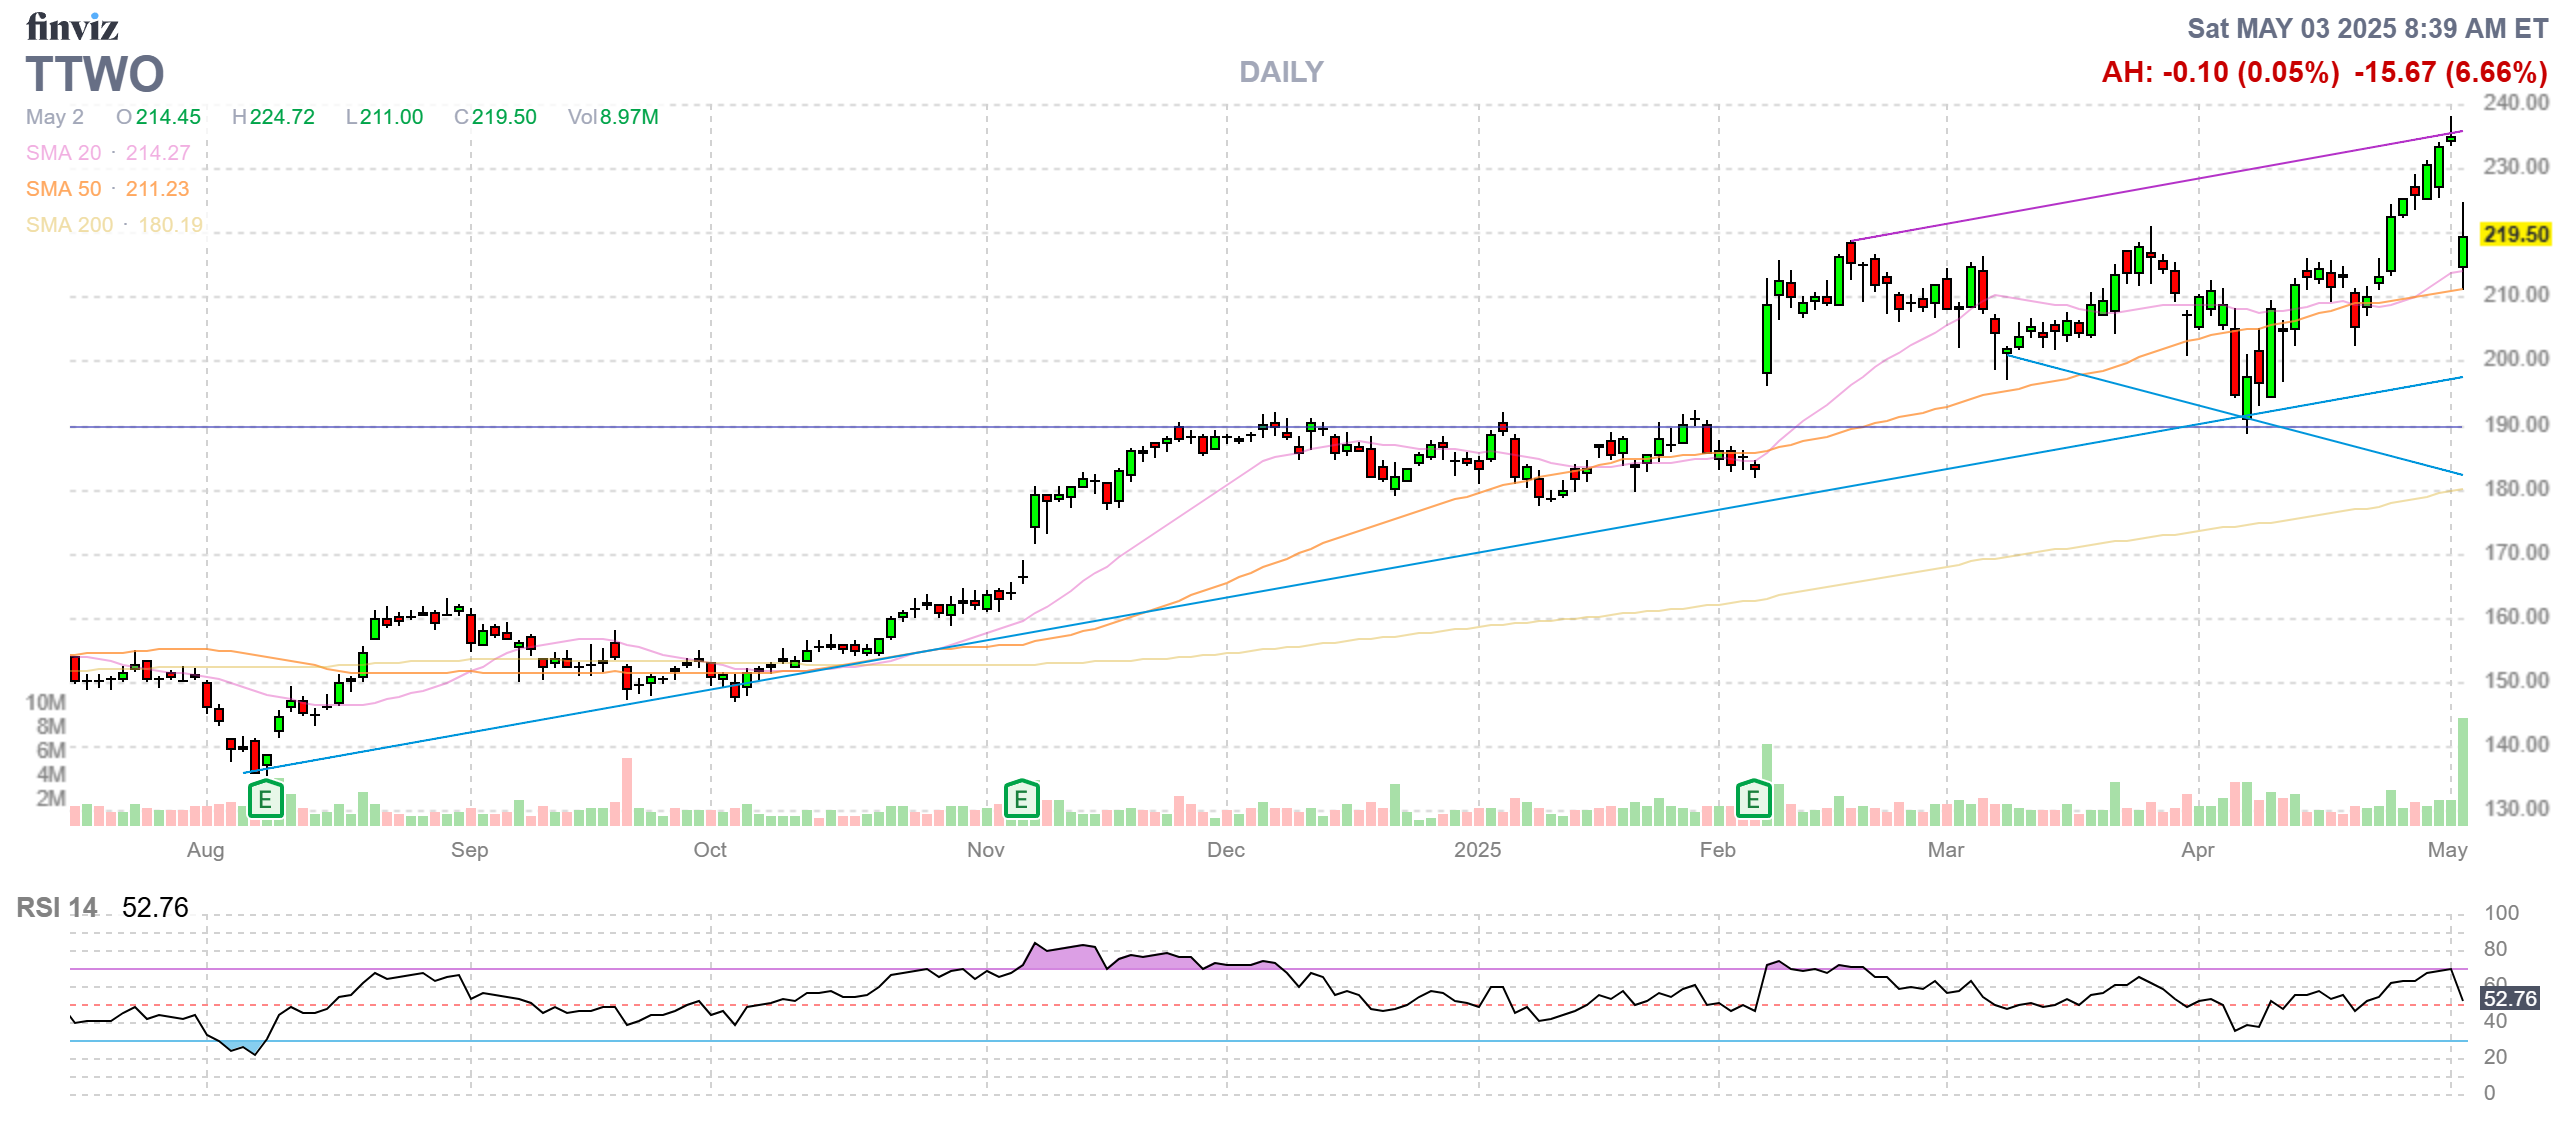Viewport: 2574px width, 1124px height.
Task: Click the tallest volume bar in May
Action: 2462,772
